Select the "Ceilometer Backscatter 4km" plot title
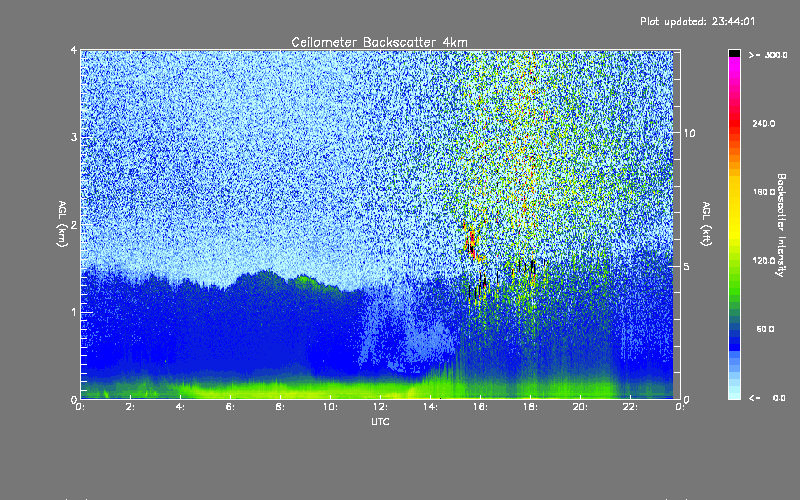The image size is (800, 500). (x=379, y=42)
